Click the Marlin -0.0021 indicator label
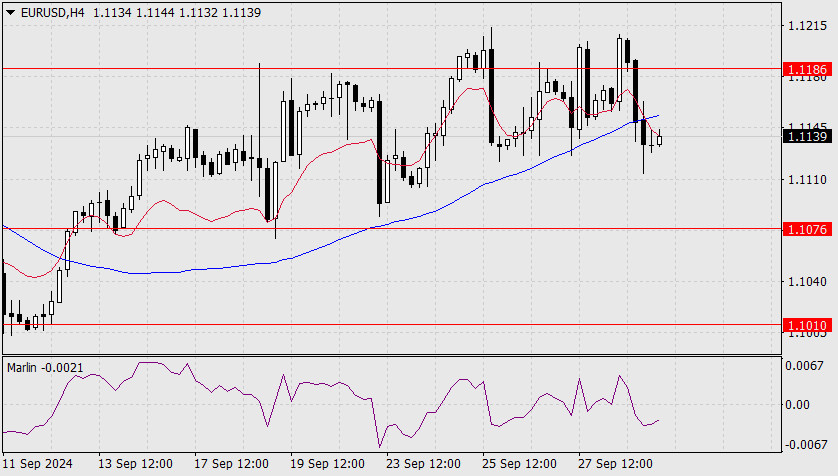Screen dimensions: 838x476 [45, 368]
